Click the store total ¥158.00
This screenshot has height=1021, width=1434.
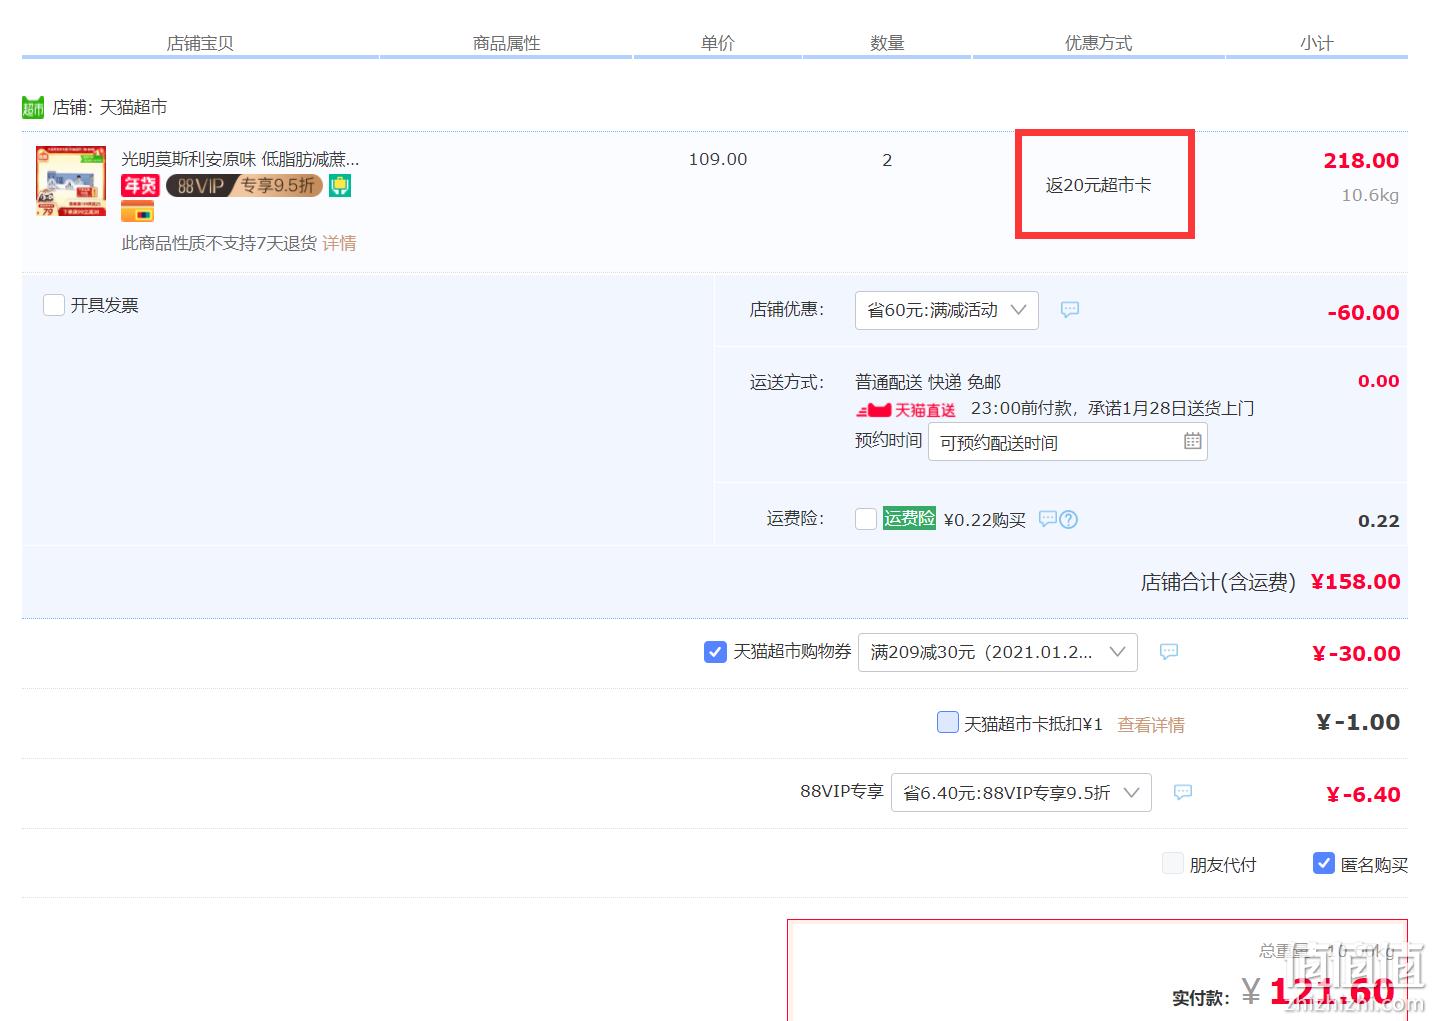(x=1355, y=582)
